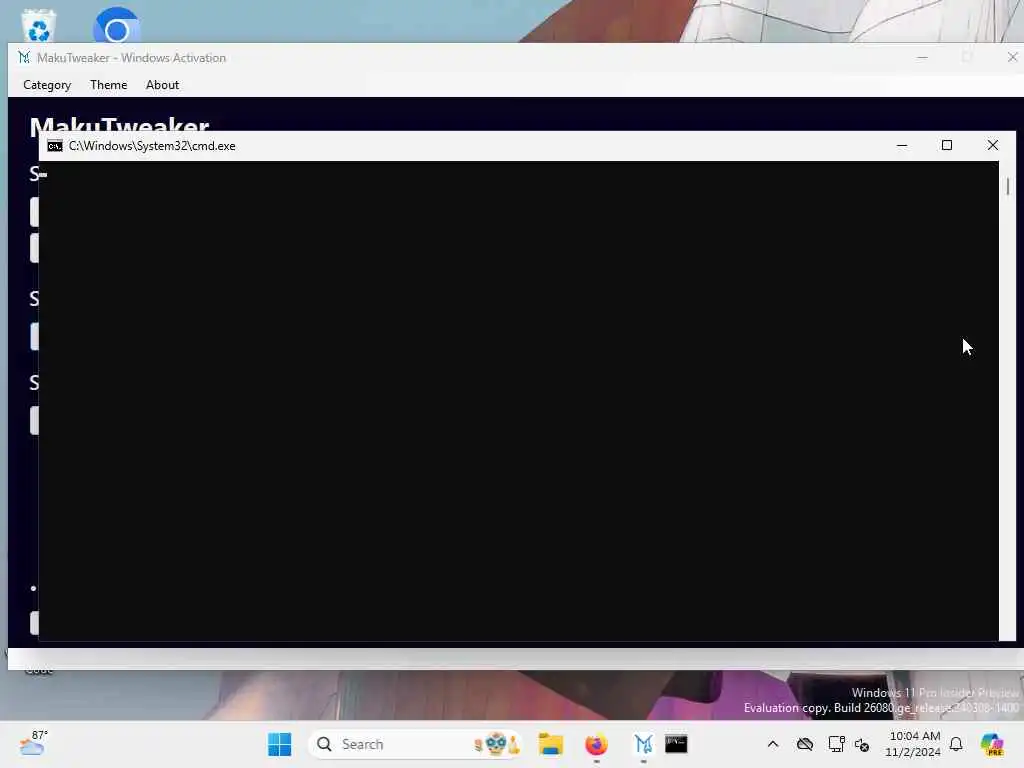Screen dimensions: 1024x768
Task: Open the About menu in MakuTweaker
Action: tap(162, 85)
